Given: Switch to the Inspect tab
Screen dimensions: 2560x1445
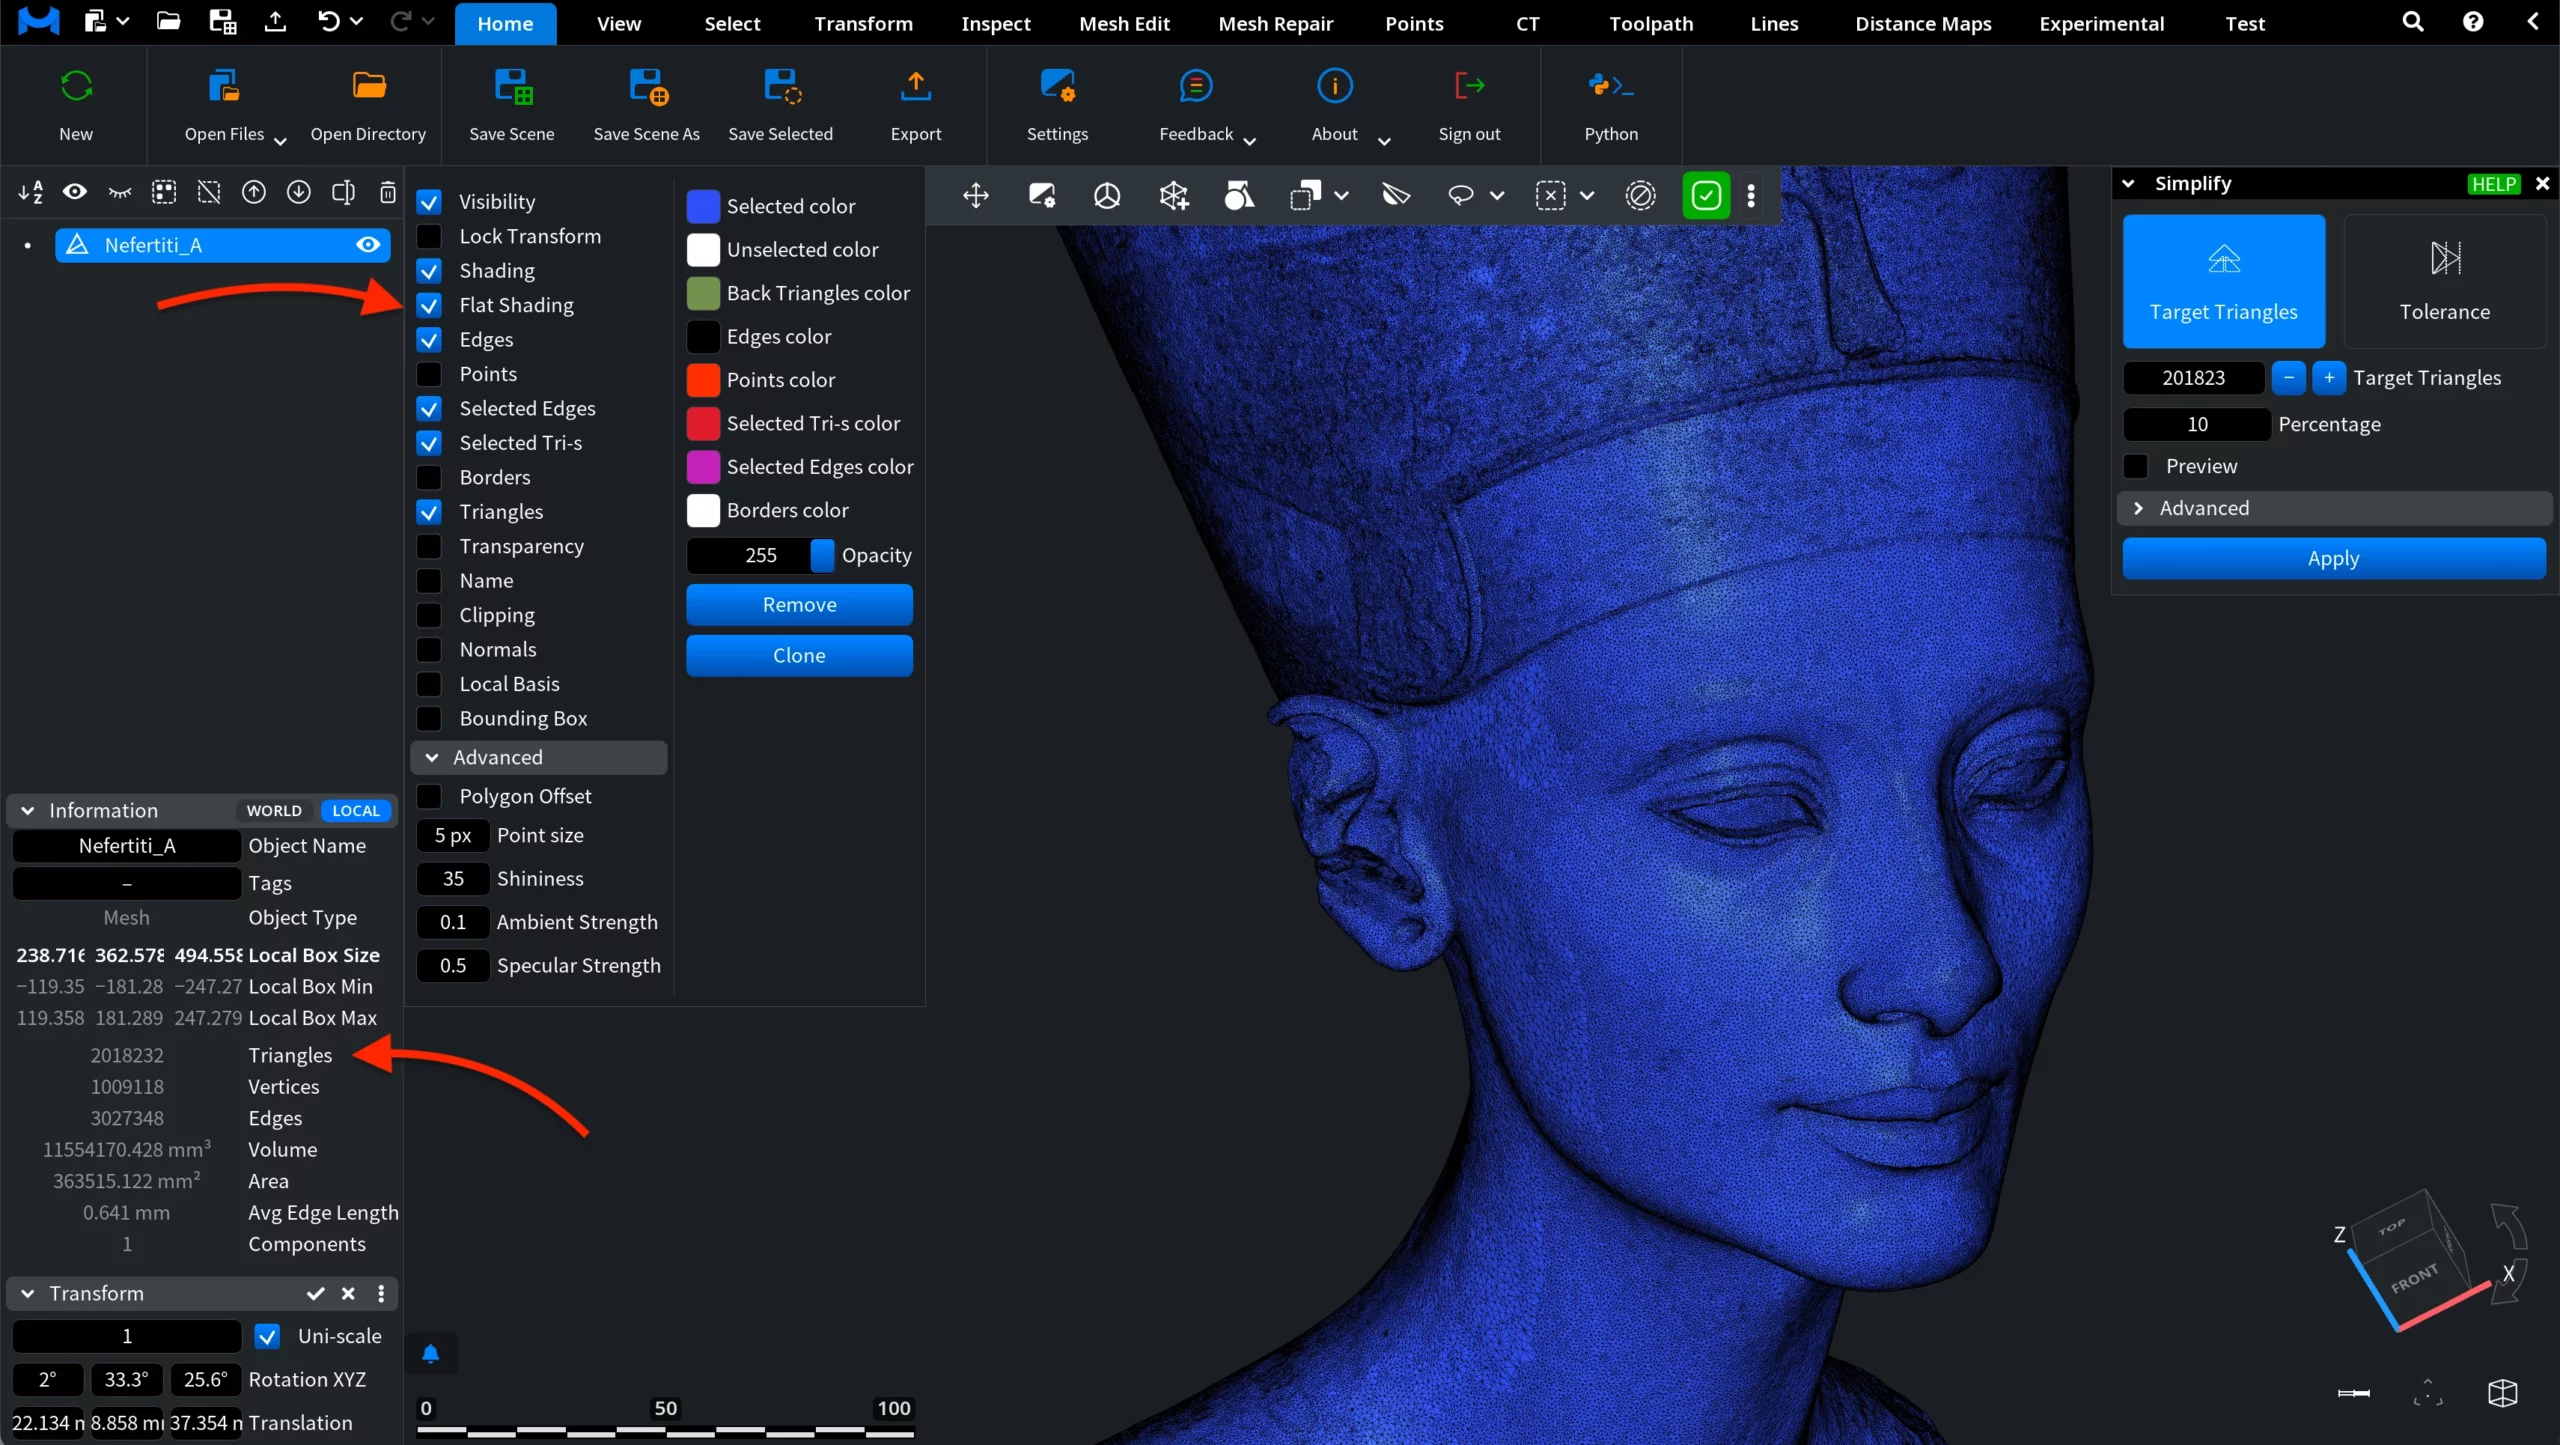Looking at the screenshot, I should click(x=996, y=23).
